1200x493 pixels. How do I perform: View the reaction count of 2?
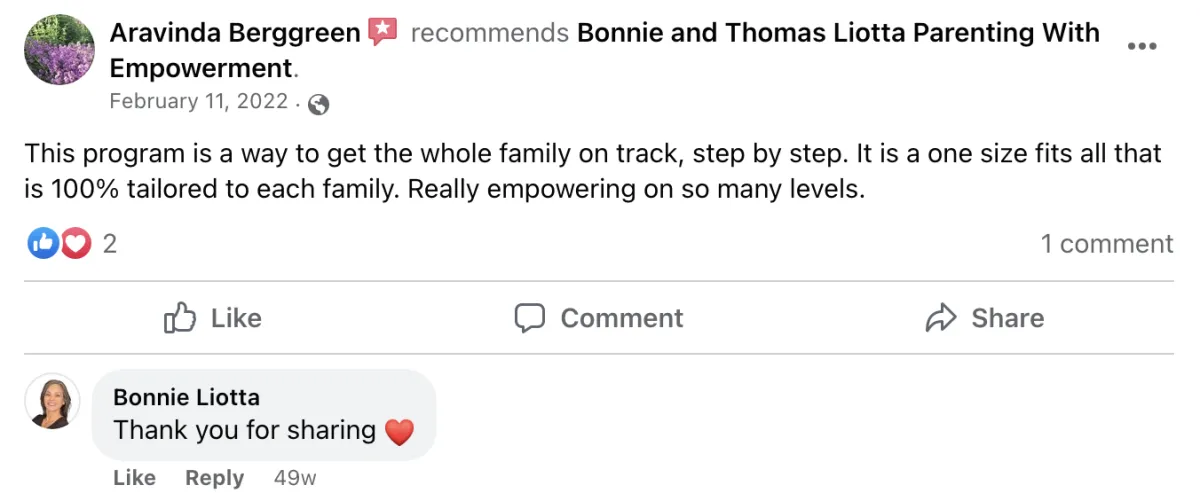pyautogui.click(x=110, y=244)
